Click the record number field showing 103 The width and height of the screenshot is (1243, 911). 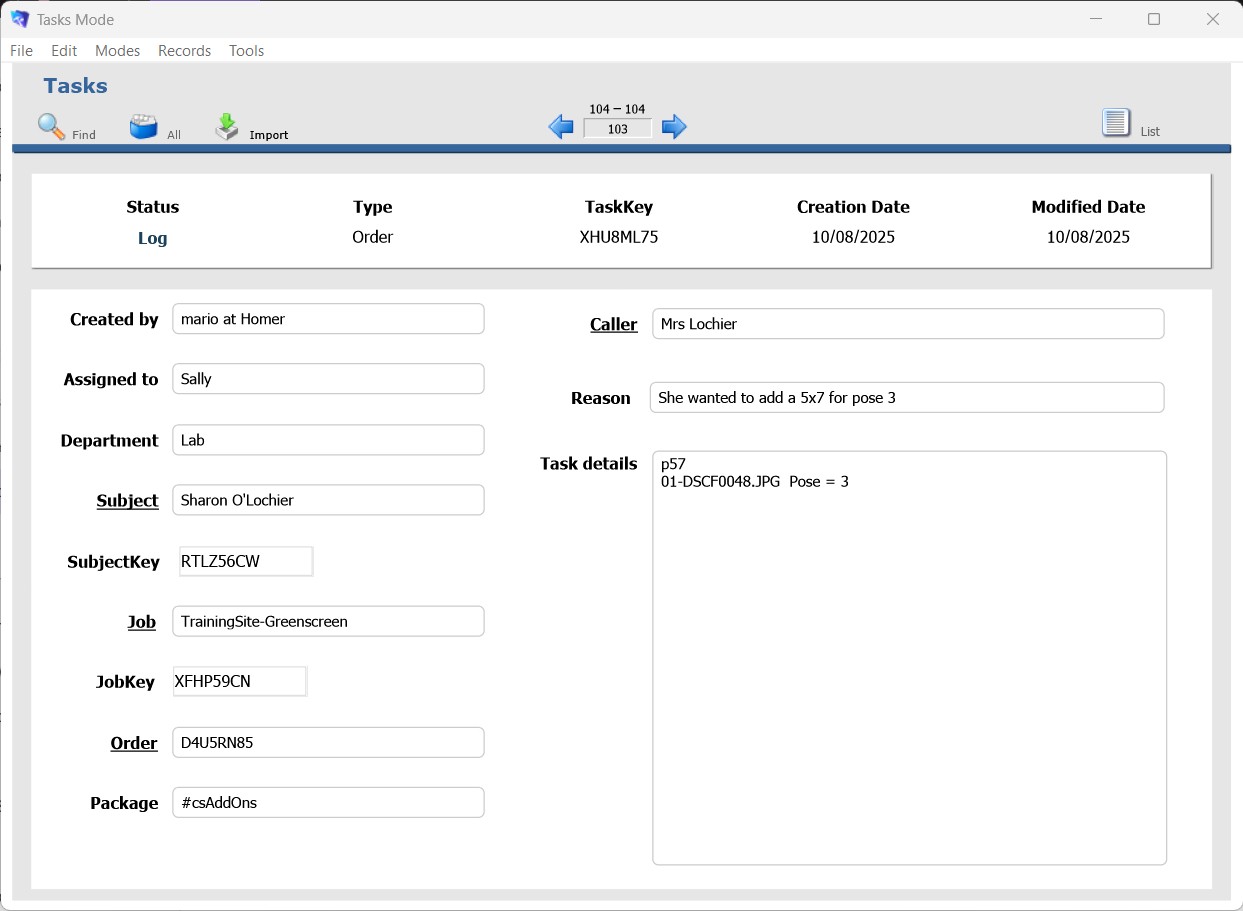[x=617, y=129]
